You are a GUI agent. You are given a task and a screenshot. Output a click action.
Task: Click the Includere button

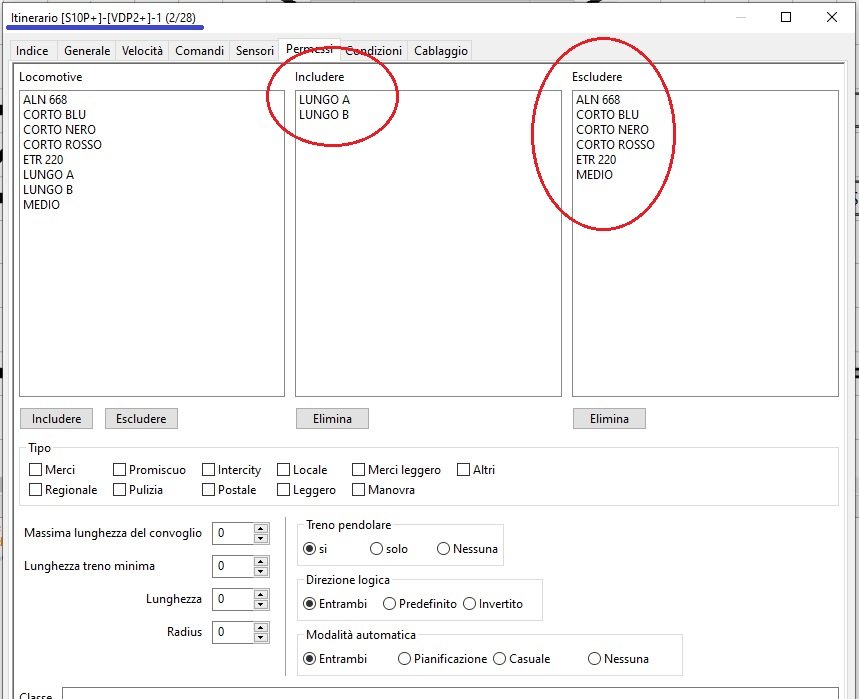click(x=56, y=419)
